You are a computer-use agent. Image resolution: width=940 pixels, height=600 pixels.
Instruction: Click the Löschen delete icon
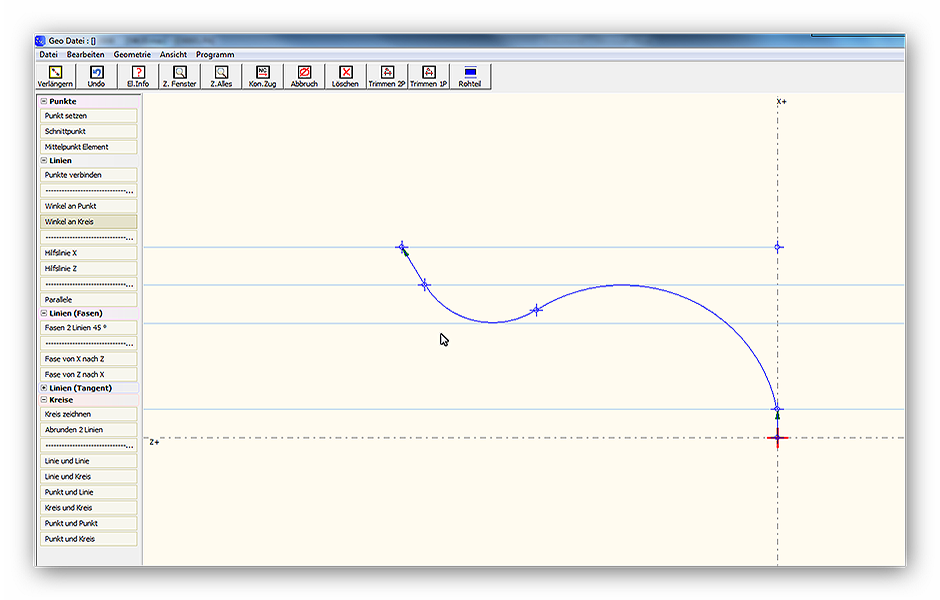(346, 73)
